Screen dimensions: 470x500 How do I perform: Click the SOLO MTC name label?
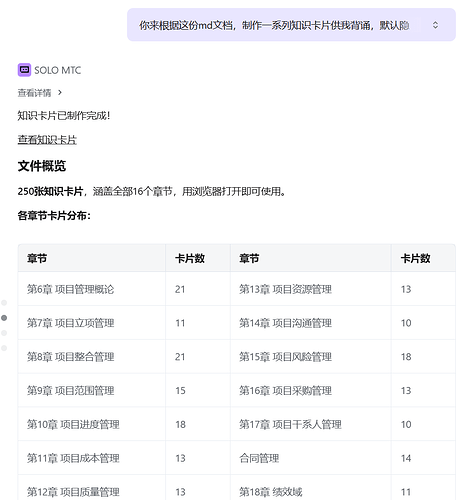click(x=57, y=70)
